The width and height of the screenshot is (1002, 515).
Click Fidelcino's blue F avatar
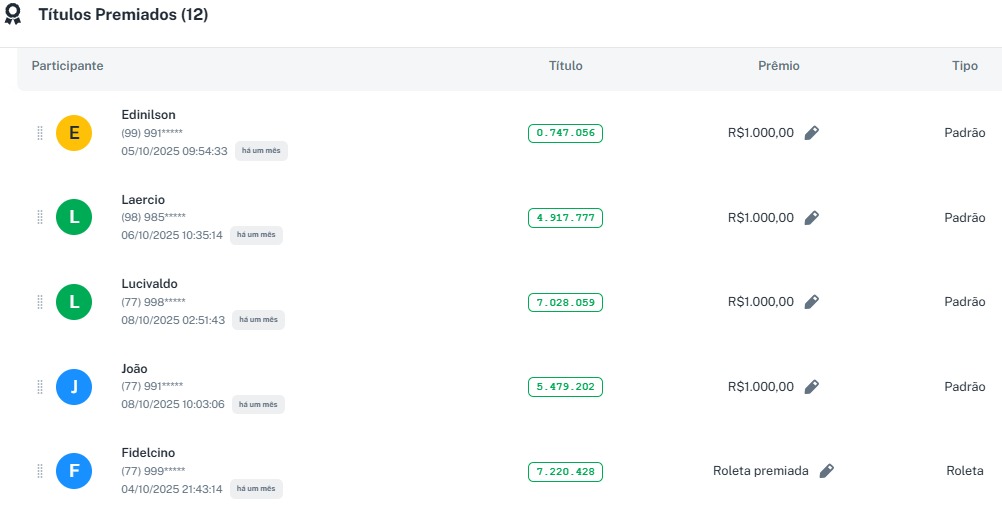74,471
